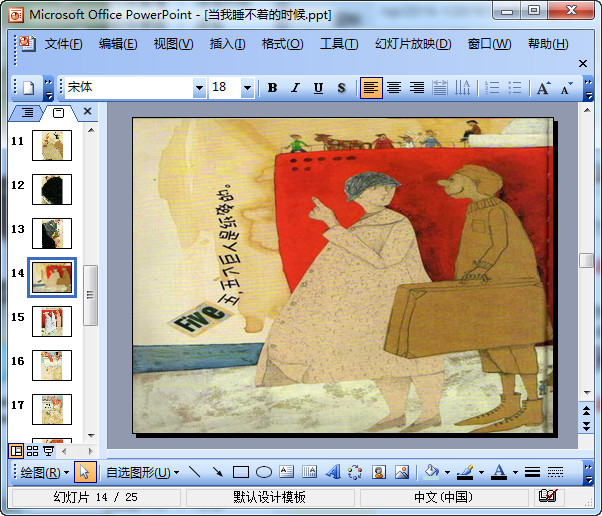602x516 pixels.
Task: Select slide 15 thumbnail
Action: [x=52, y=321]
